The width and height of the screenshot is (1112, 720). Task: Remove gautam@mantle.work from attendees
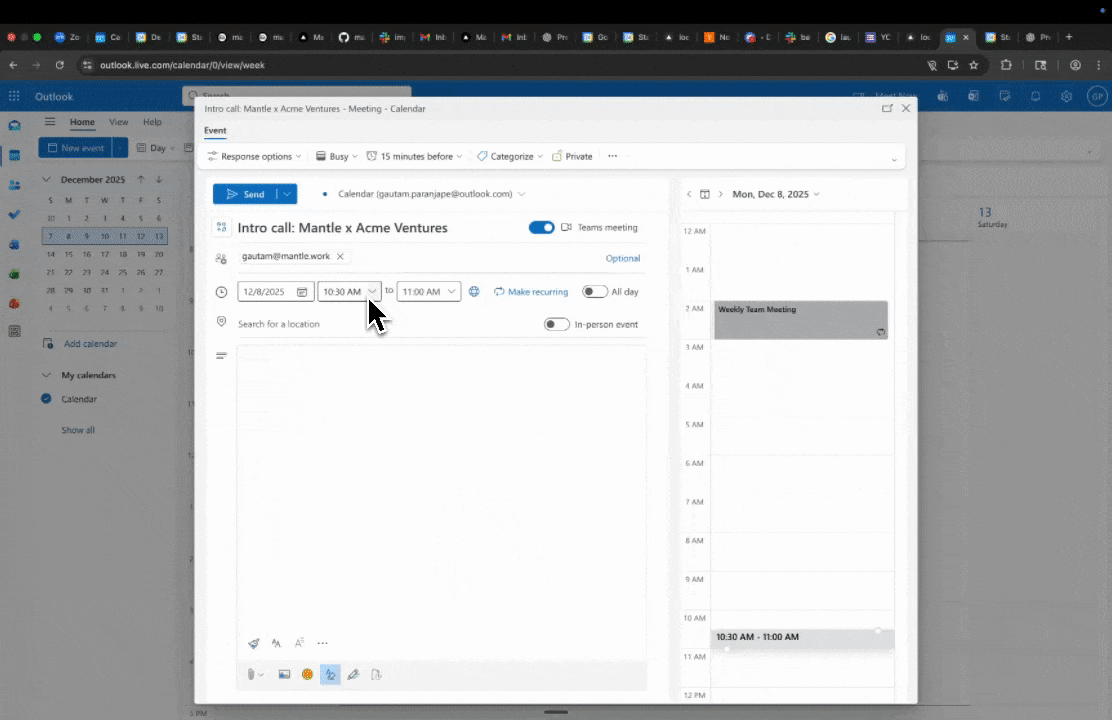340,257
